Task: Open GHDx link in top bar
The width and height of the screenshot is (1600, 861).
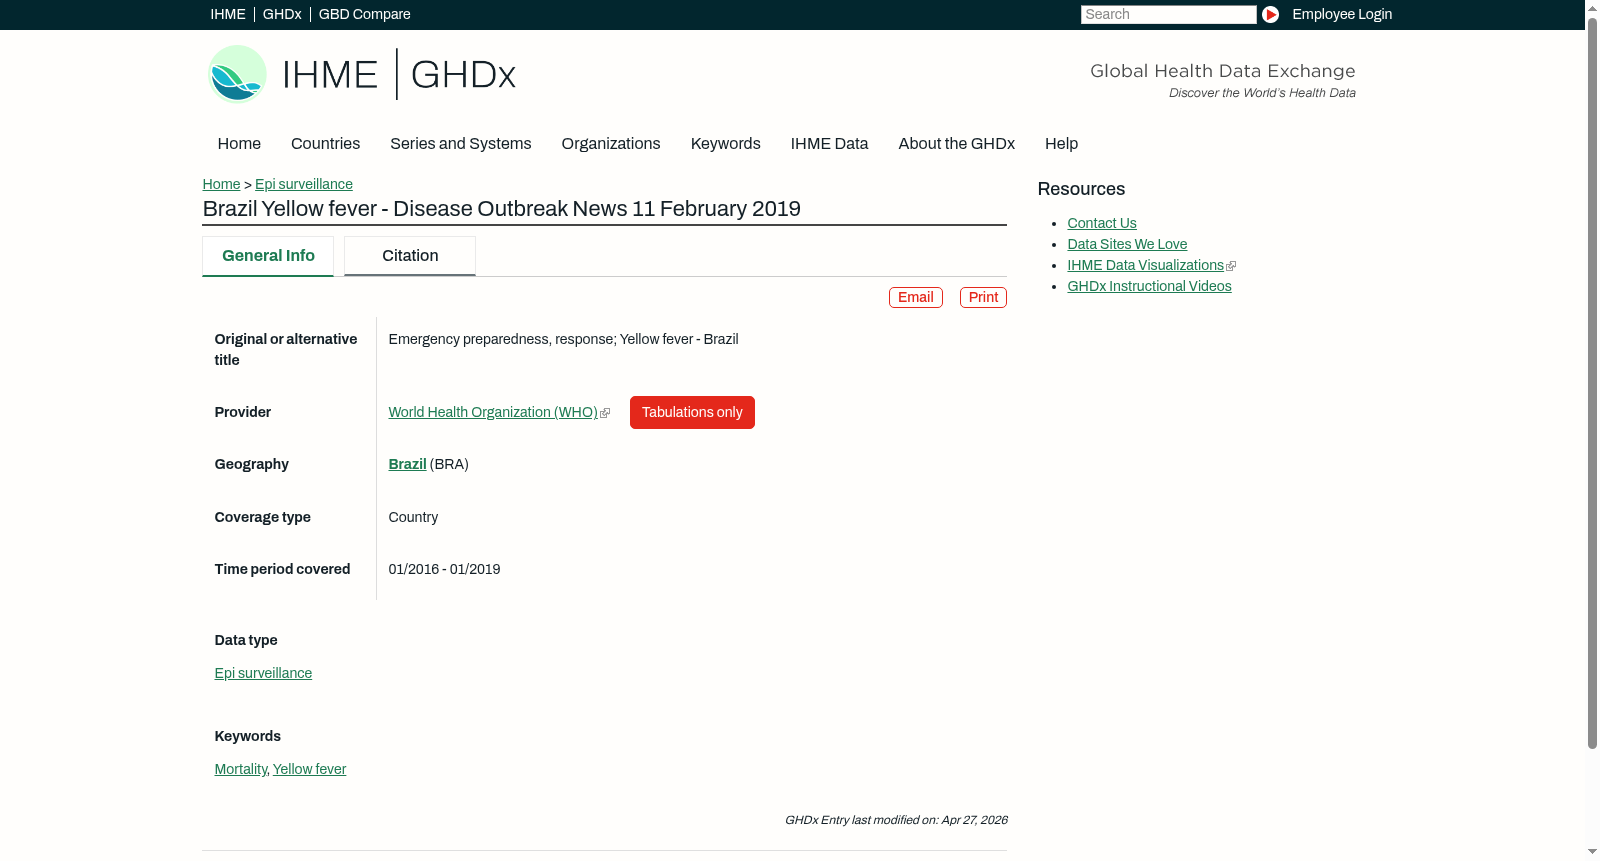Action: (282, 14)
